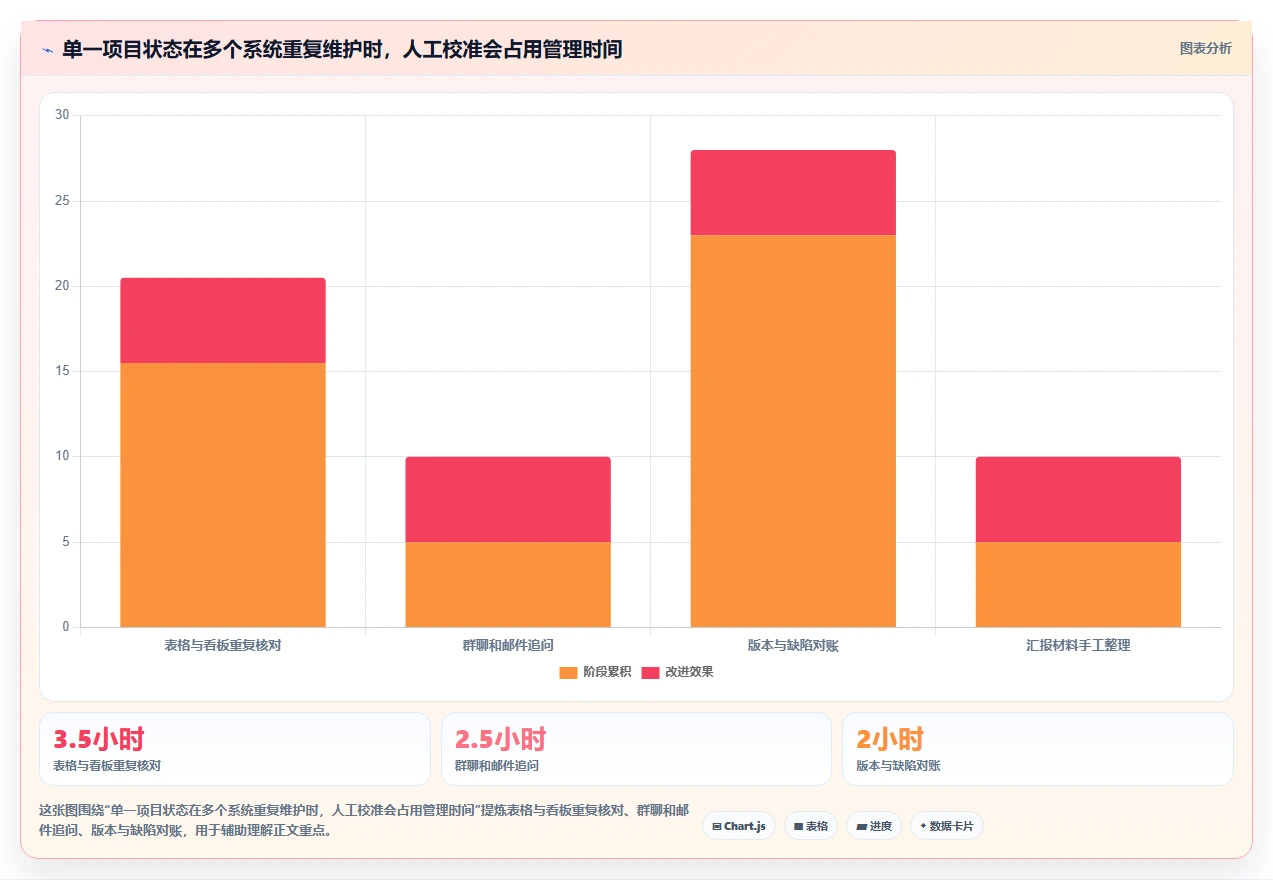1273x880 pixels.
Task: Select the 3.5小时 data card
Action: (x=235, y=749)
